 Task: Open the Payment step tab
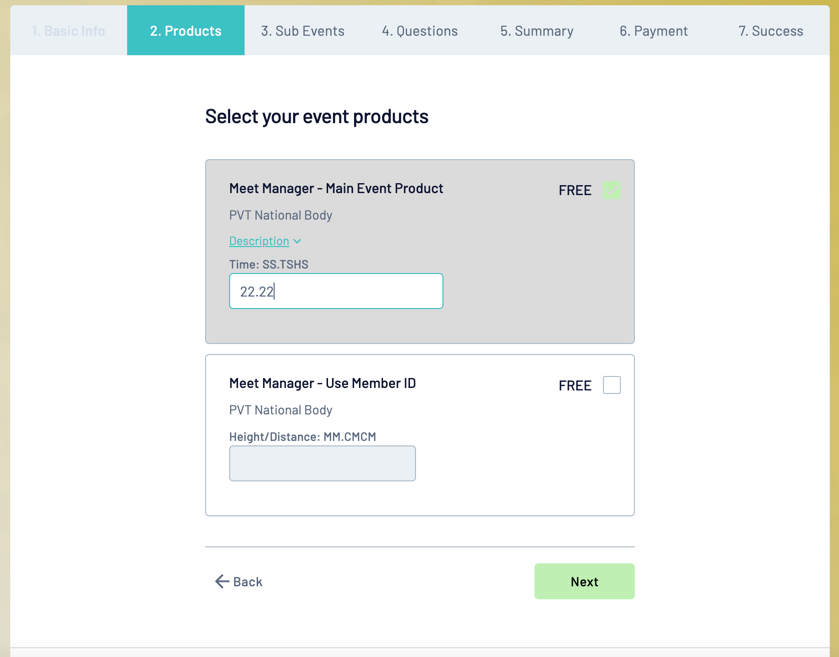[x=653, y=31]
